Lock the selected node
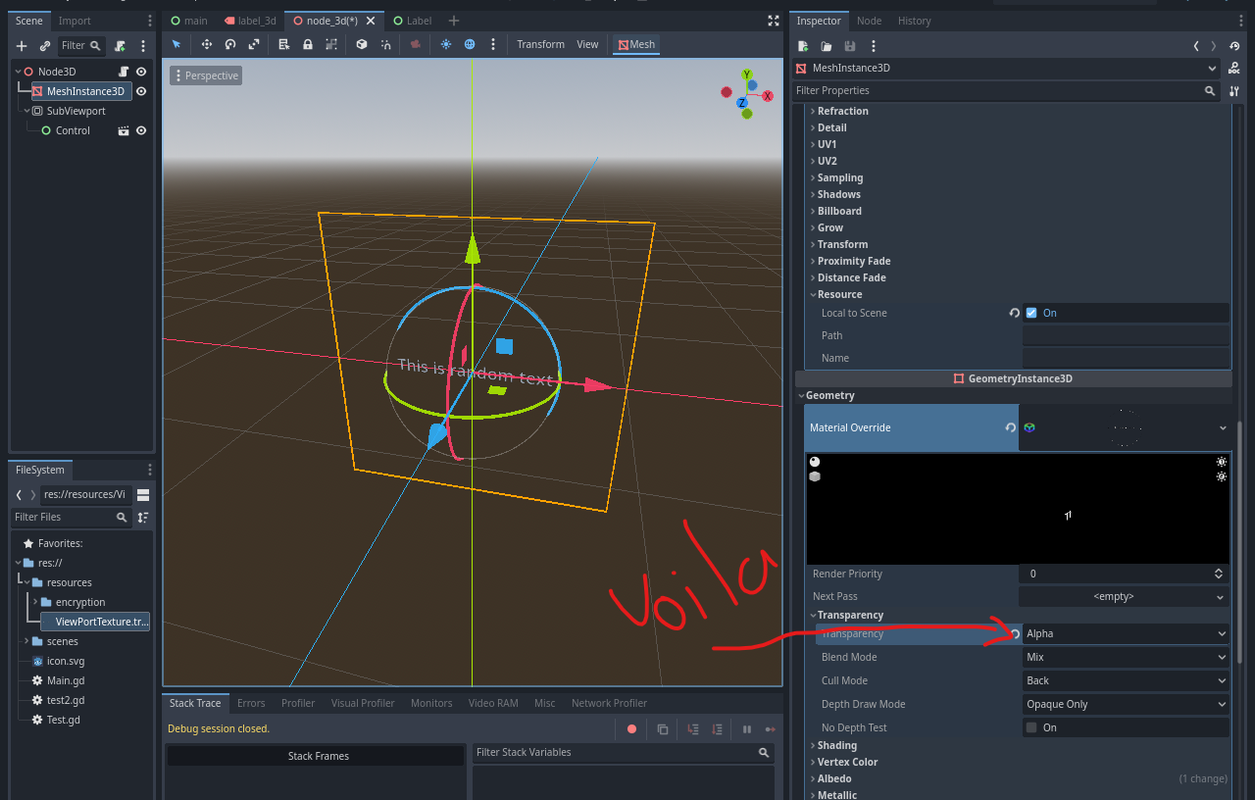This screenshot has height=800, width=1255. pos(307,44)
